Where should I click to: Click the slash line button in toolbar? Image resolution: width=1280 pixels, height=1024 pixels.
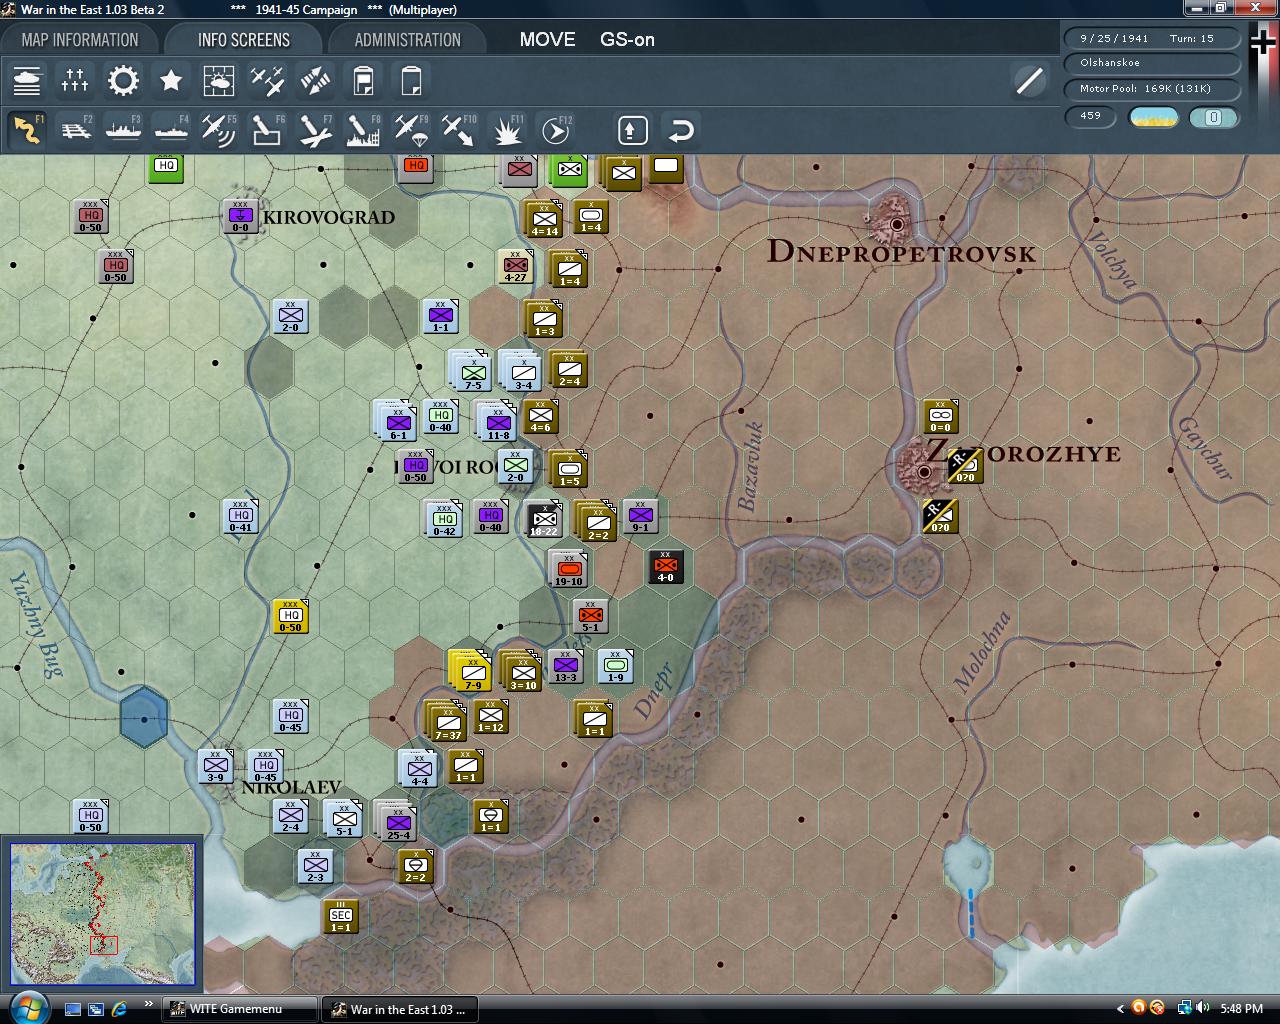coord(1029,80)
